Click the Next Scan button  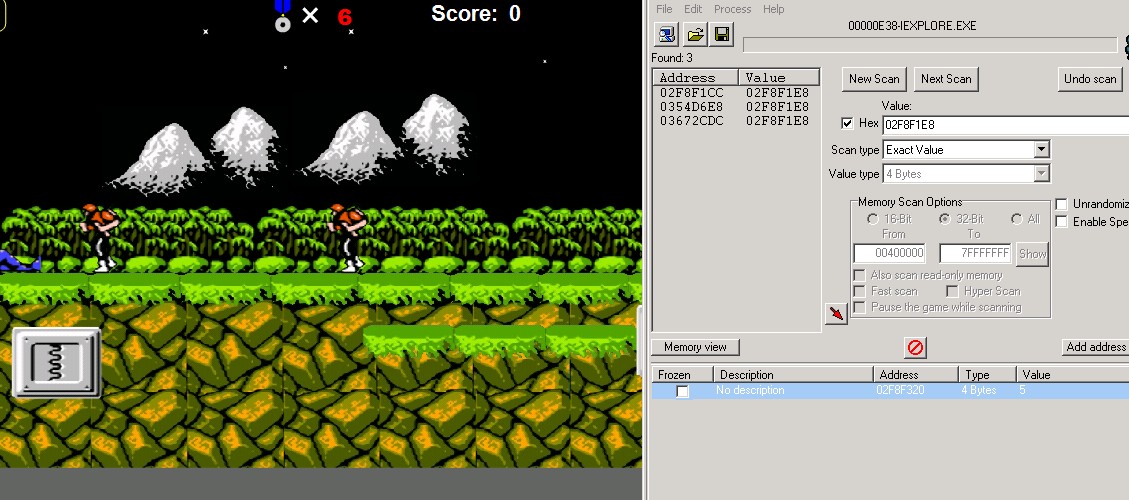pyautogui.click(x=945, y=79)
